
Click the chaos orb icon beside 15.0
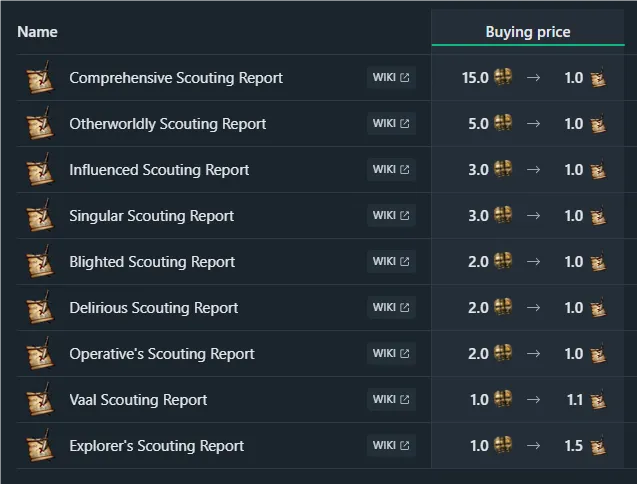click(x=503, y=77)
